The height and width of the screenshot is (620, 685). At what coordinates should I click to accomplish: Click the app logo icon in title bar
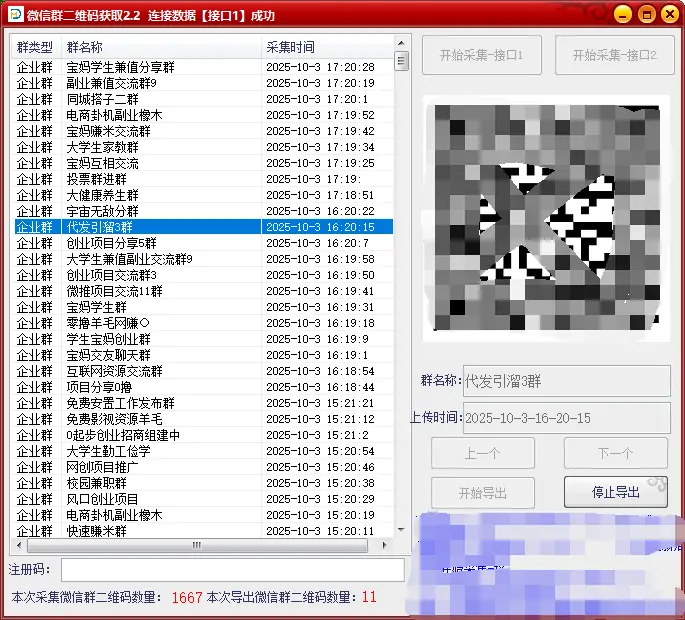coord(14,14)
